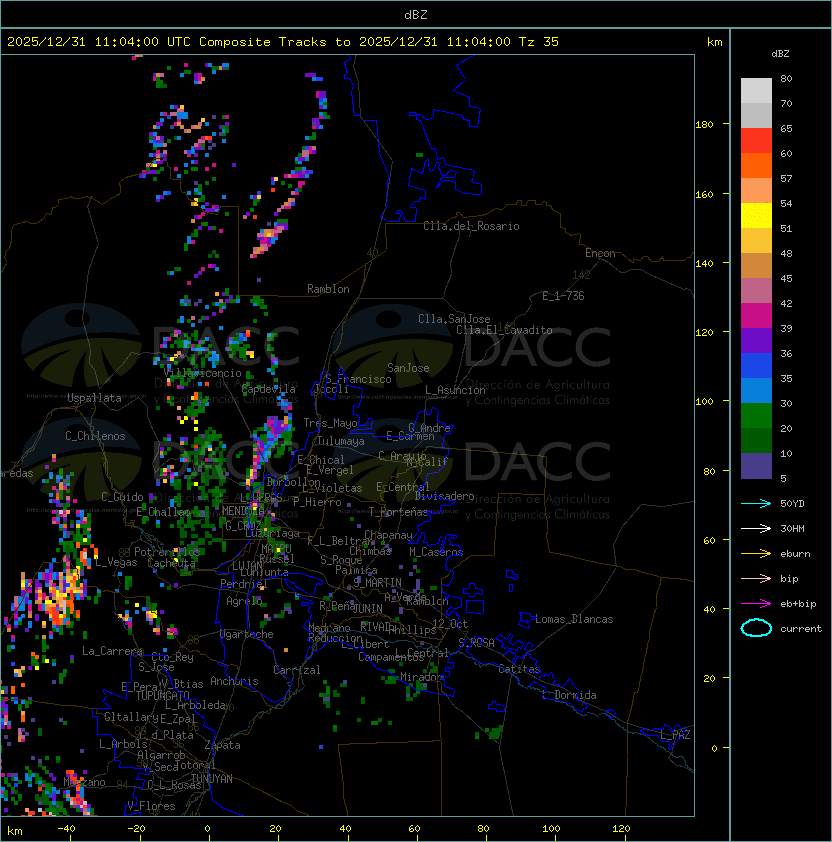Click the E_1-736 station label

coord(563,296)
